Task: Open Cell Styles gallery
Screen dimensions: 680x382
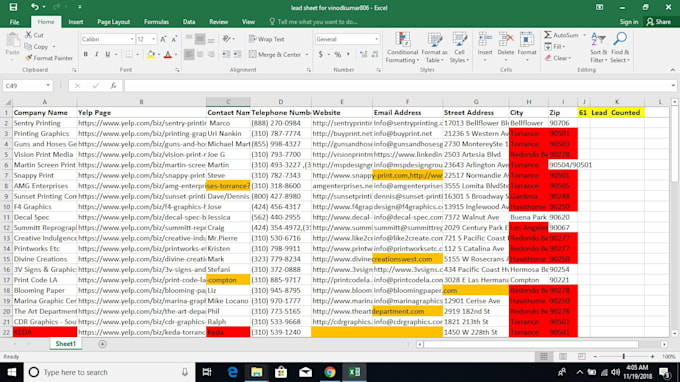Action: (x=459, y=48)
